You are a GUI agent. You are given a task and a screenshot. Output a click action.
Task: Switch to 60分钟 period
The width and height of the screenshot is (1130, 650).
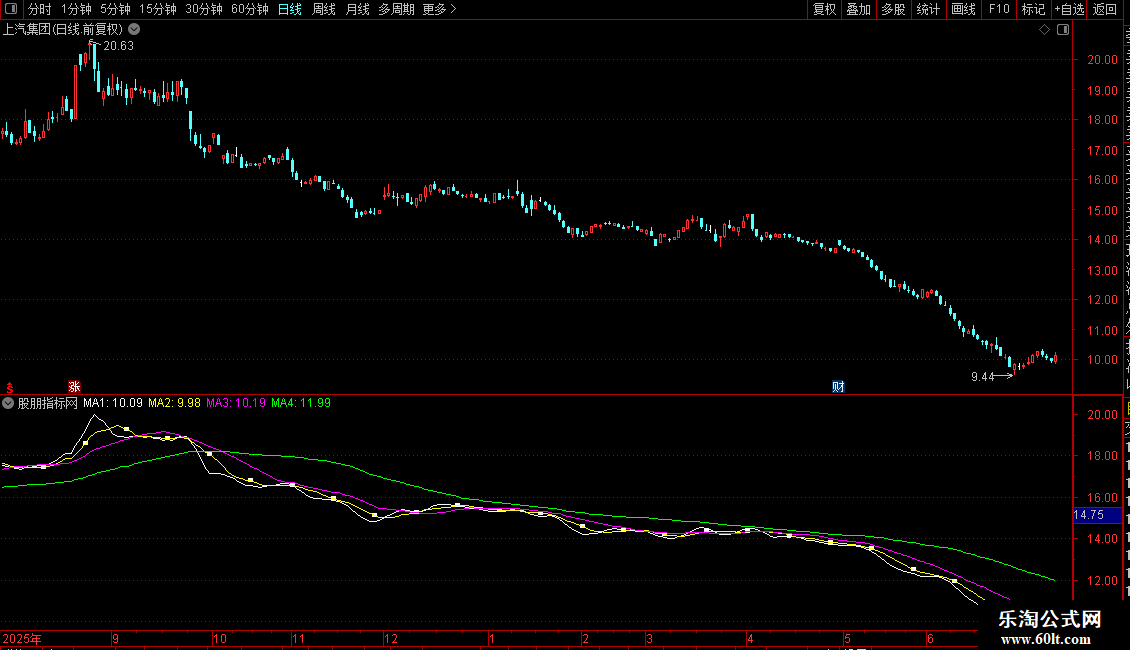tap(250, 9)
